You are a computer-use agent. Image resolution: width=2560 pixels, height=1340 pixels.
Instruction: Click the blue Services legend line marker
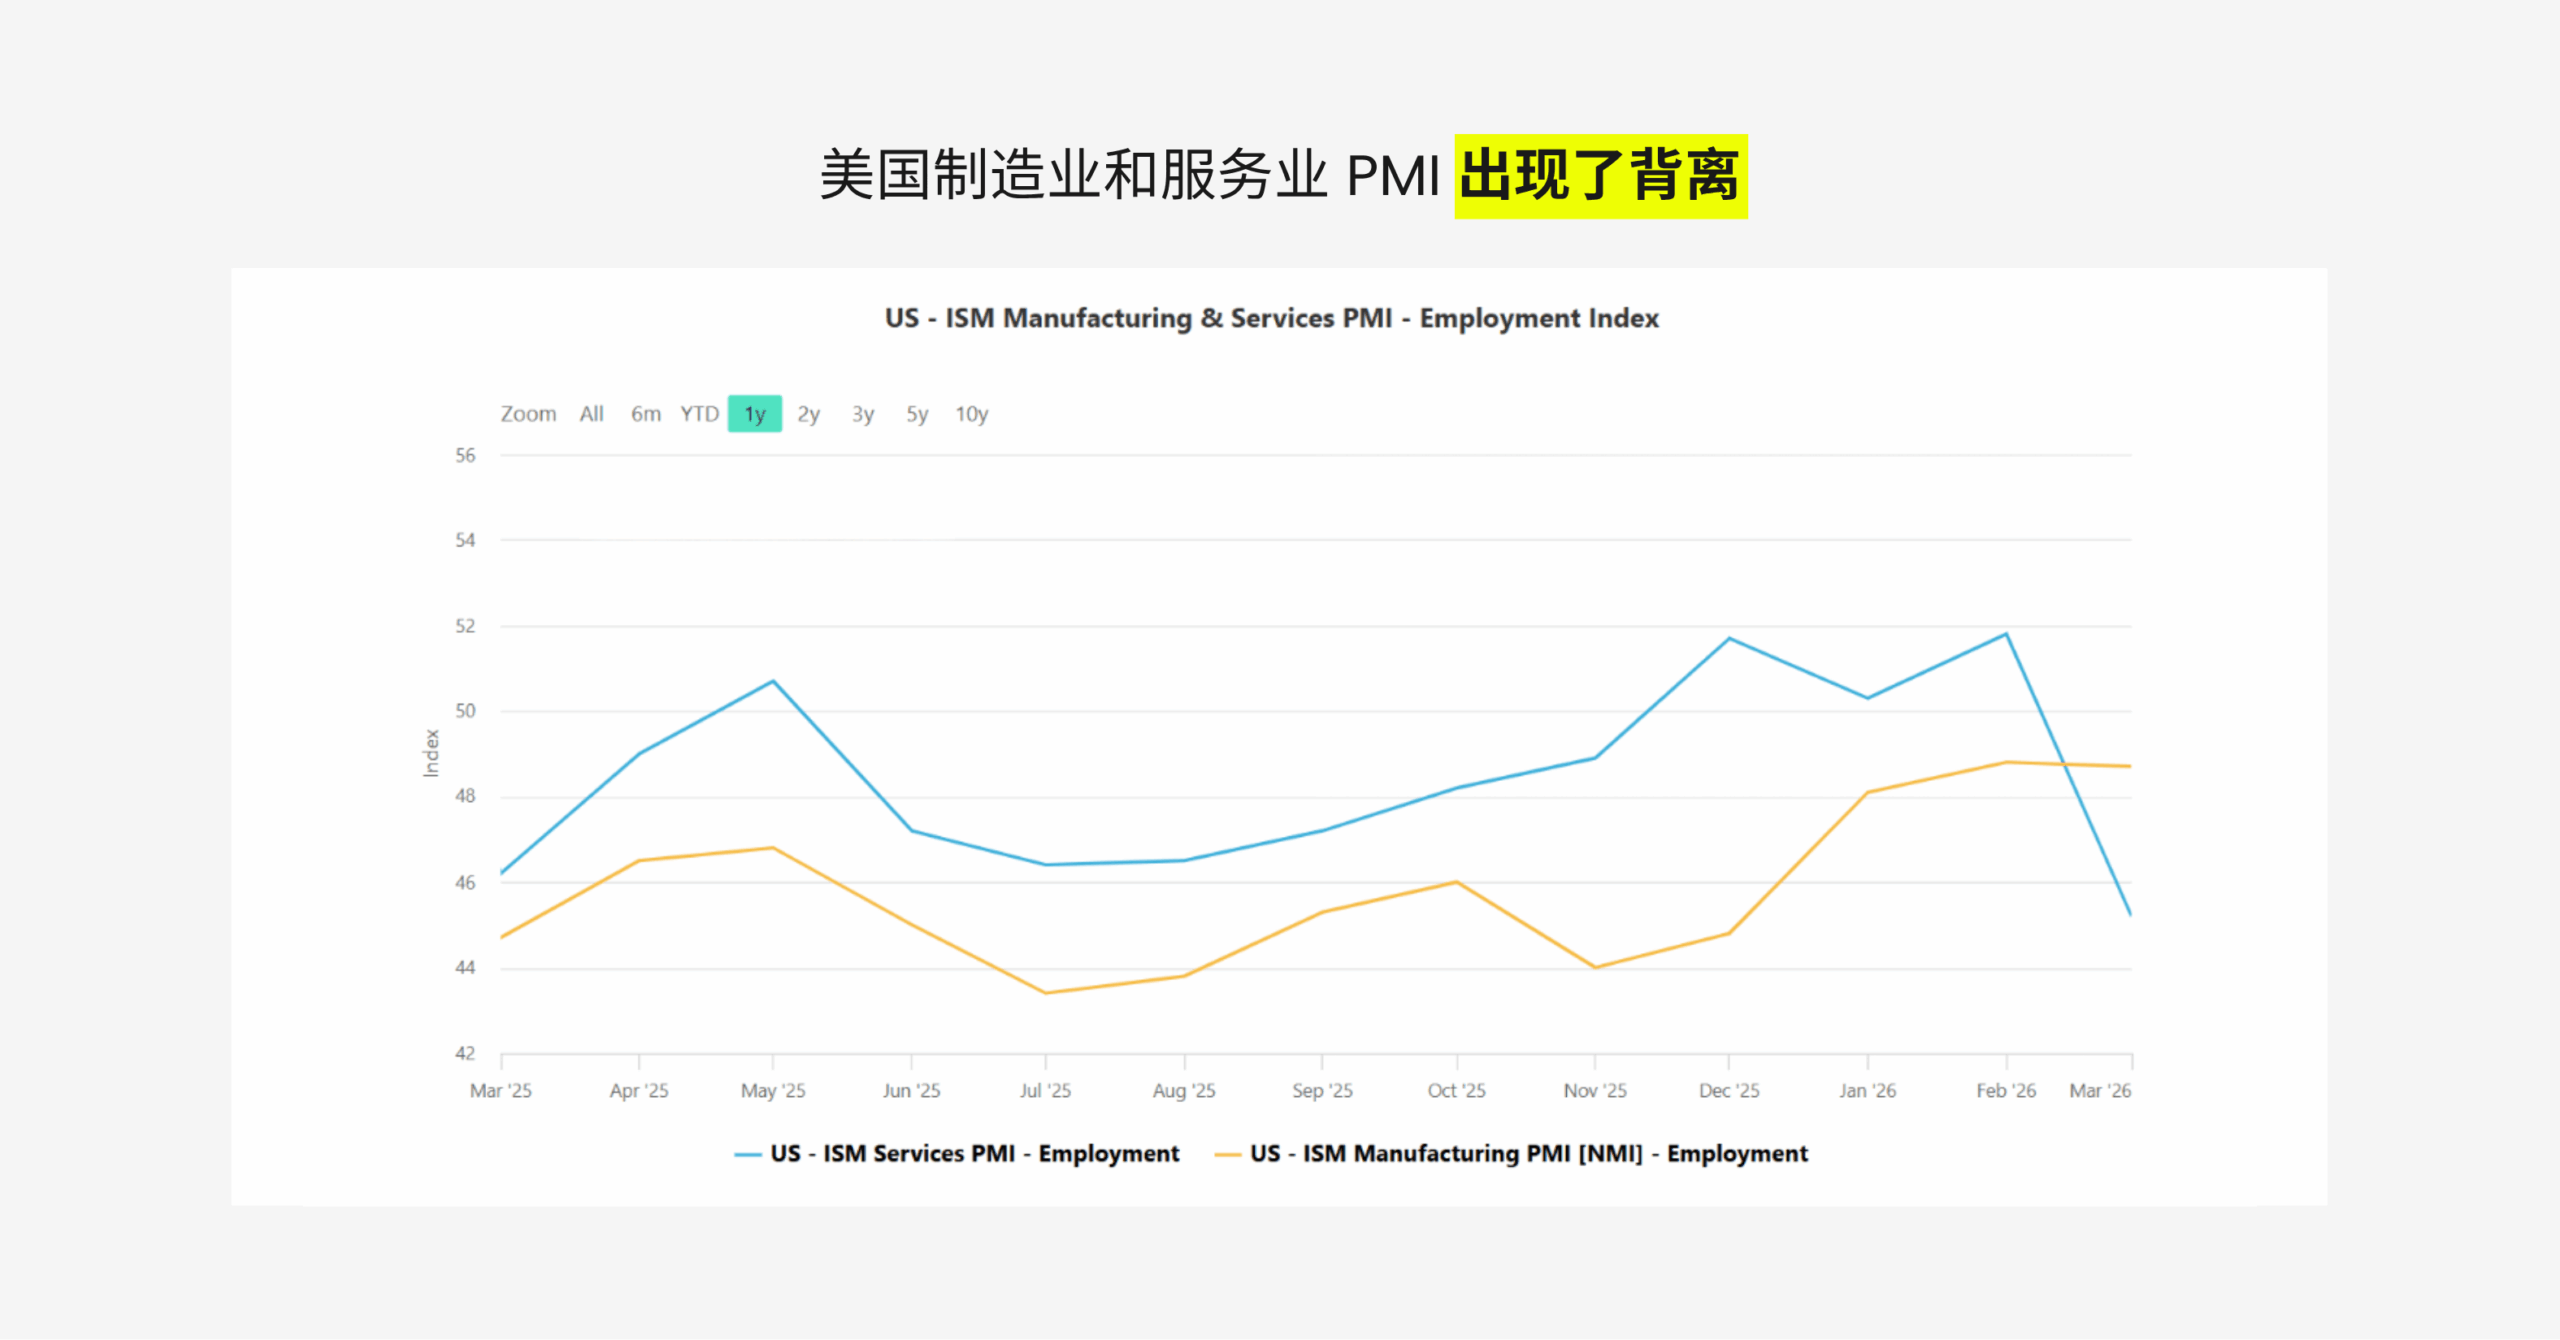[747, 1154]
